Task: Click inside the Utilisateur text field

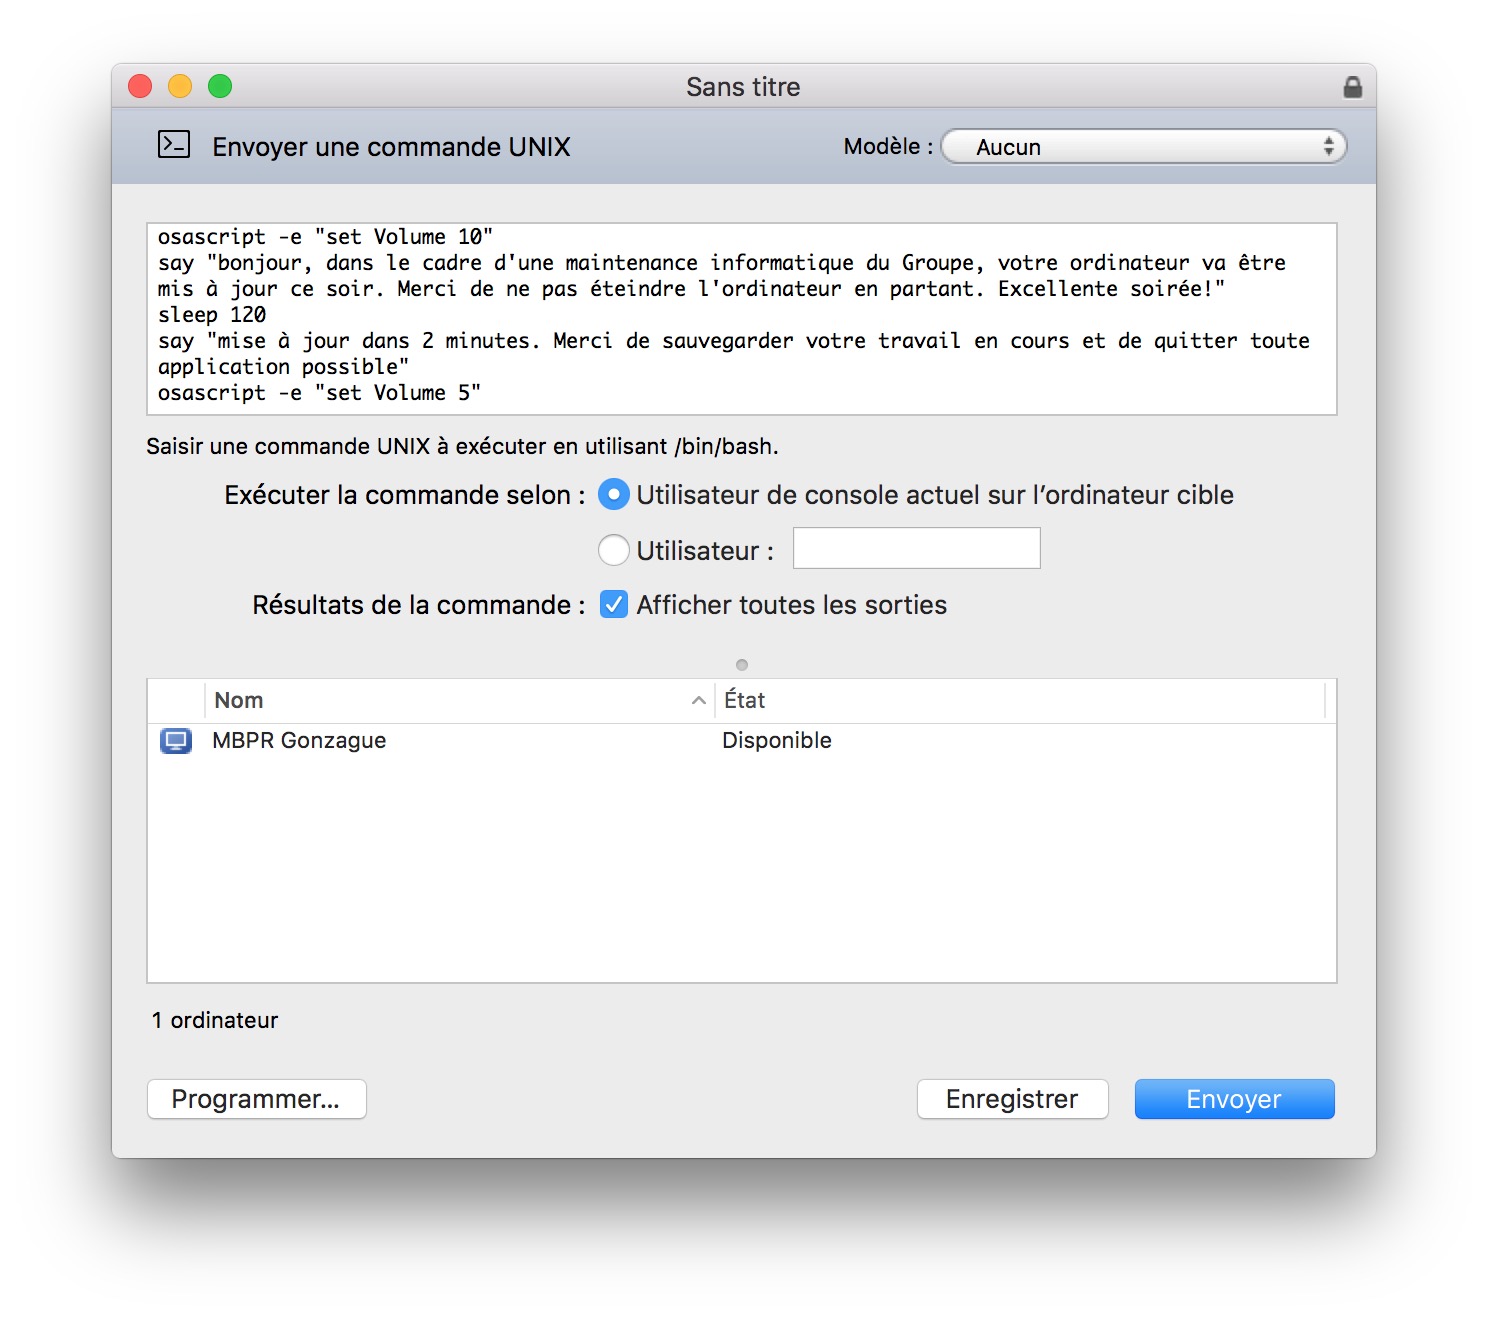Action: 916,549
